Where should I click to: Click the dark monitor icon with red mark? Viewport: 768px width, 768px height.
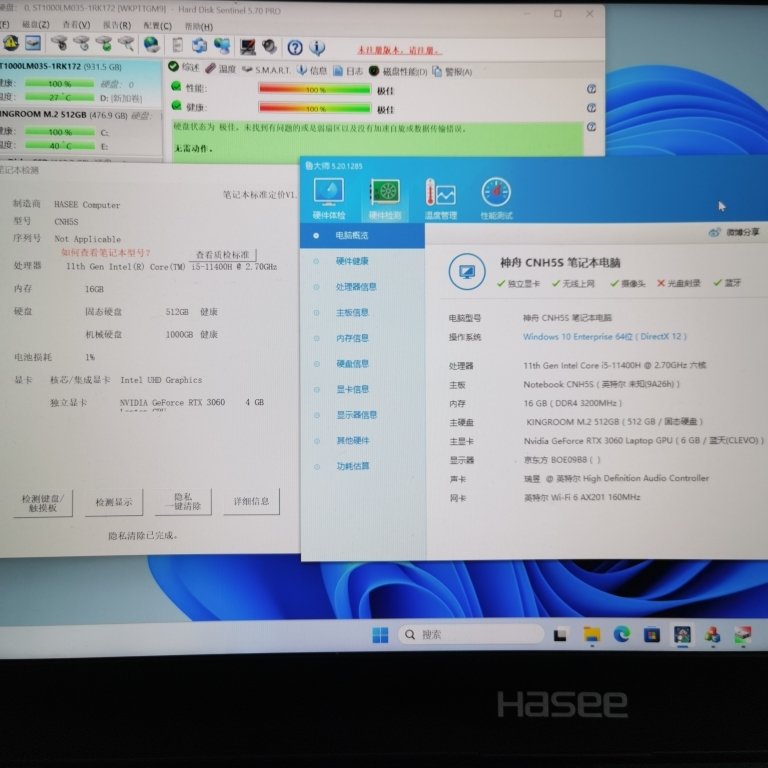[x=247, y=47]
